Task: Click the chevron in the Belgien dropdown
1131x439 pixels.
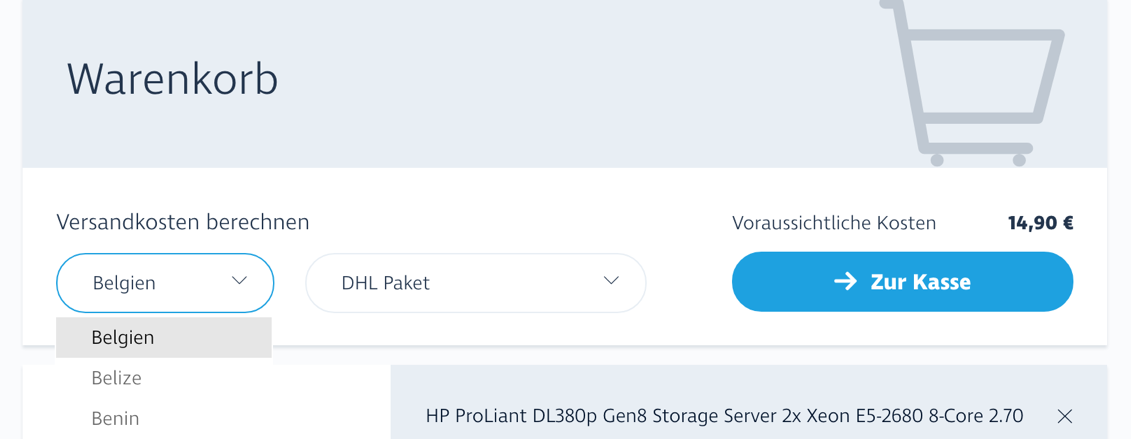Action: tap(239, 281)
